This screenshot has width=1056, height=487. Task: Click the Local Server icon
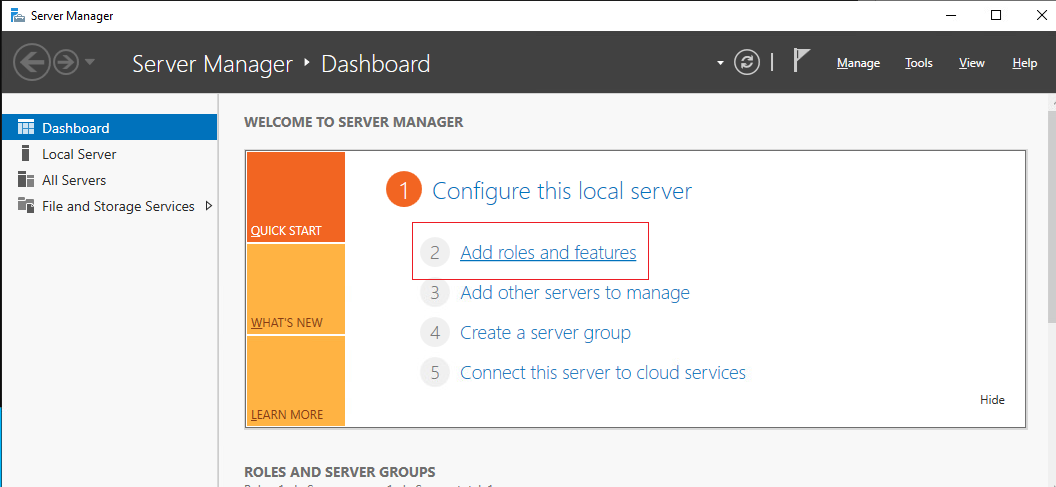26,154
